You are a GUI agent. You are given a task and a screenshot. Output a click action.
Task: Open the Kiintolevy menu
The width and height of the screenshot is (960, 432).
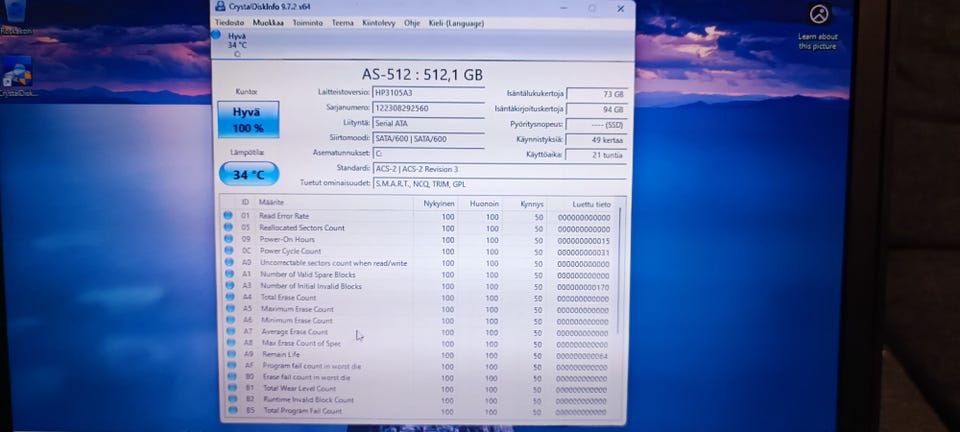(378, 23)
